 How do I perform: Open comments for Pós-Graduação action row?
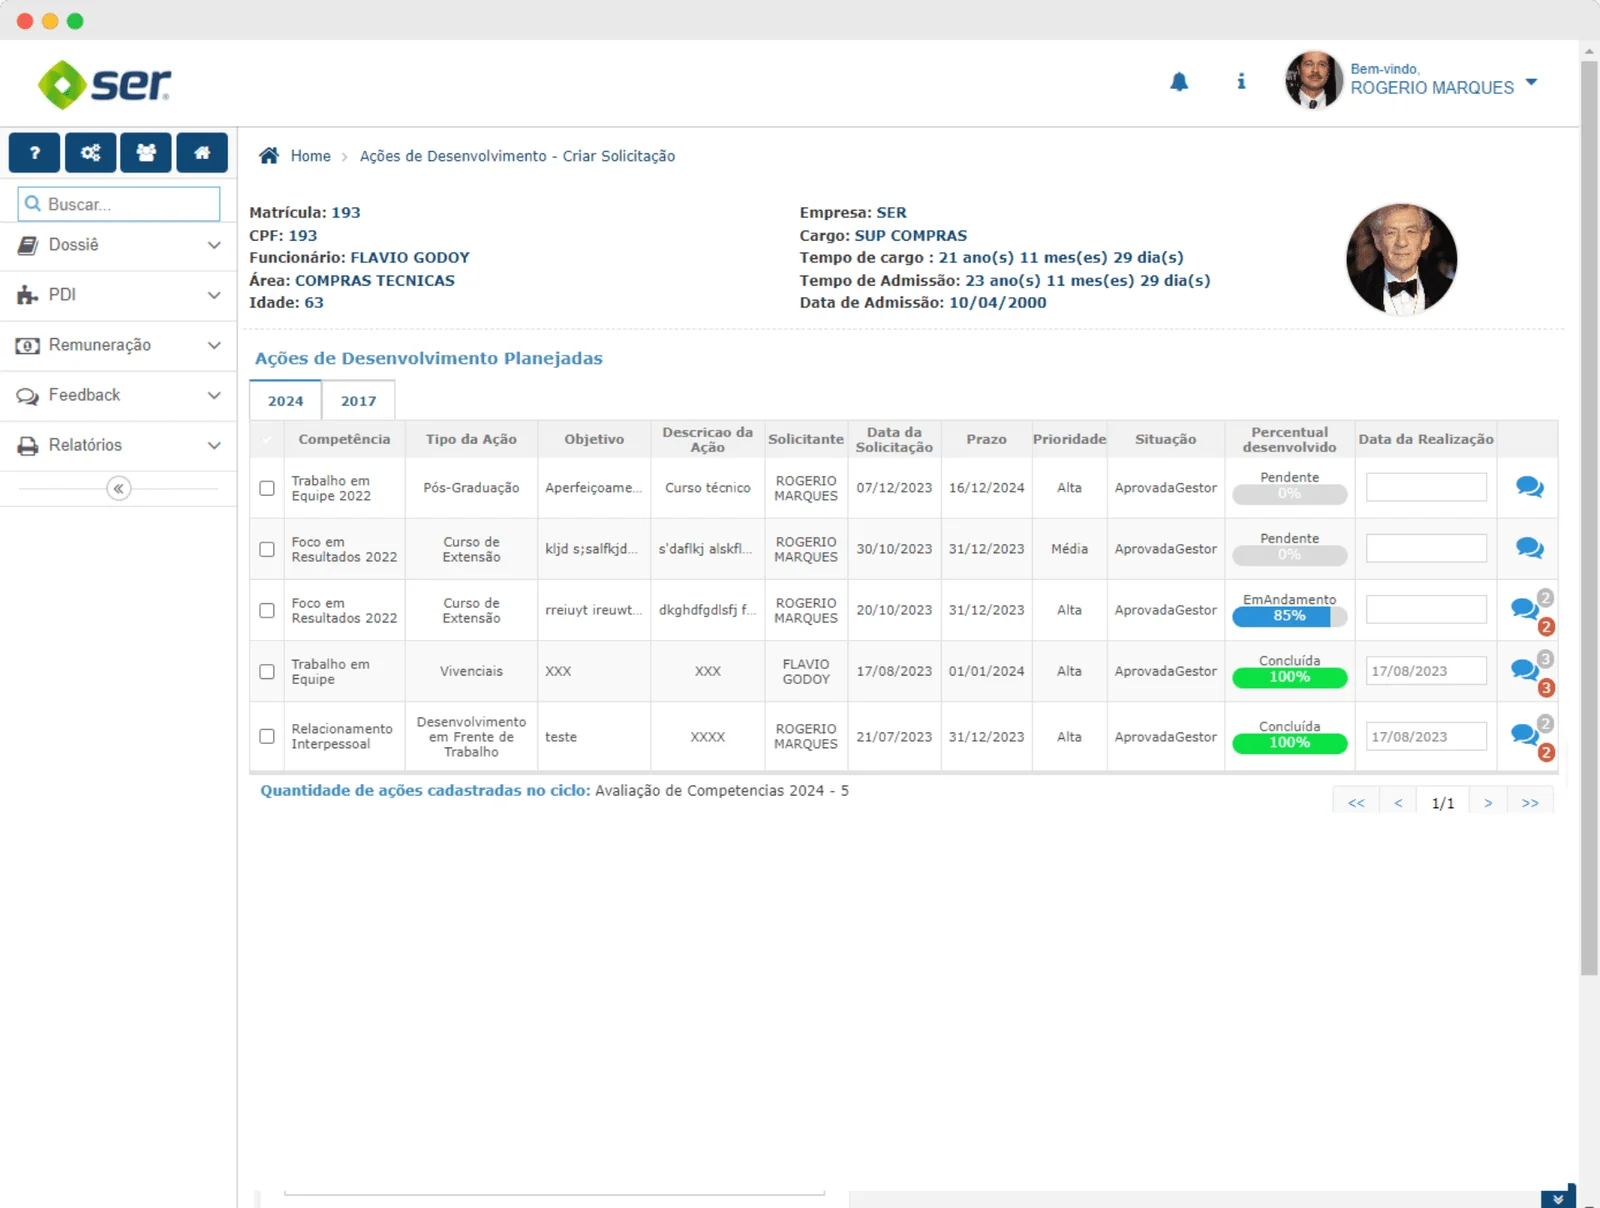click(x=1528, y=487)
